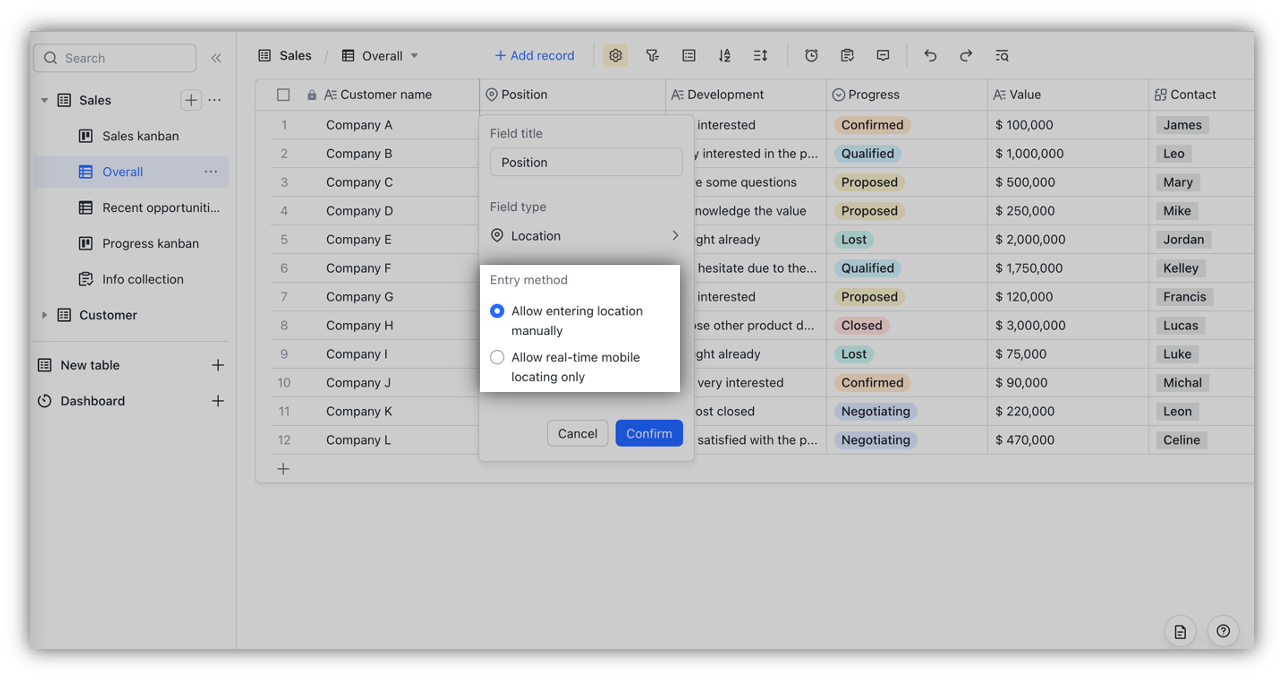Click the $ 75,000 value cell

tap(1021, 354)
